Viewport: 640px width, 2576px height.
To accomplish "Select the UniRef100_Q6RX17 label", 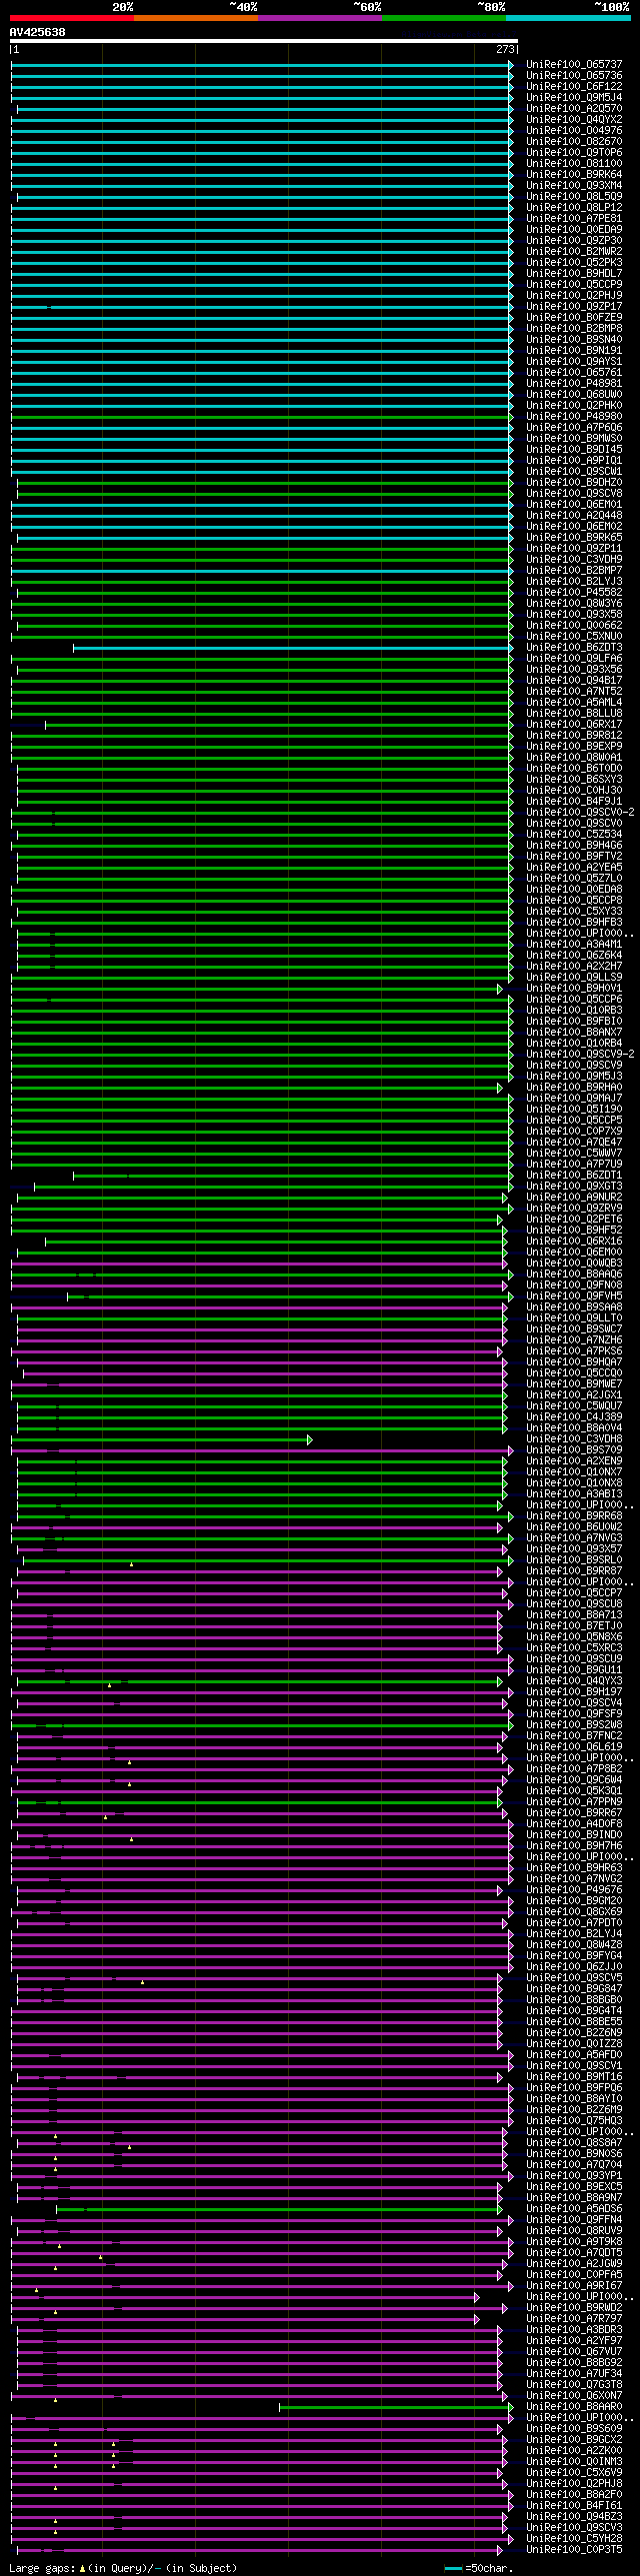I will tap(574, 725).
